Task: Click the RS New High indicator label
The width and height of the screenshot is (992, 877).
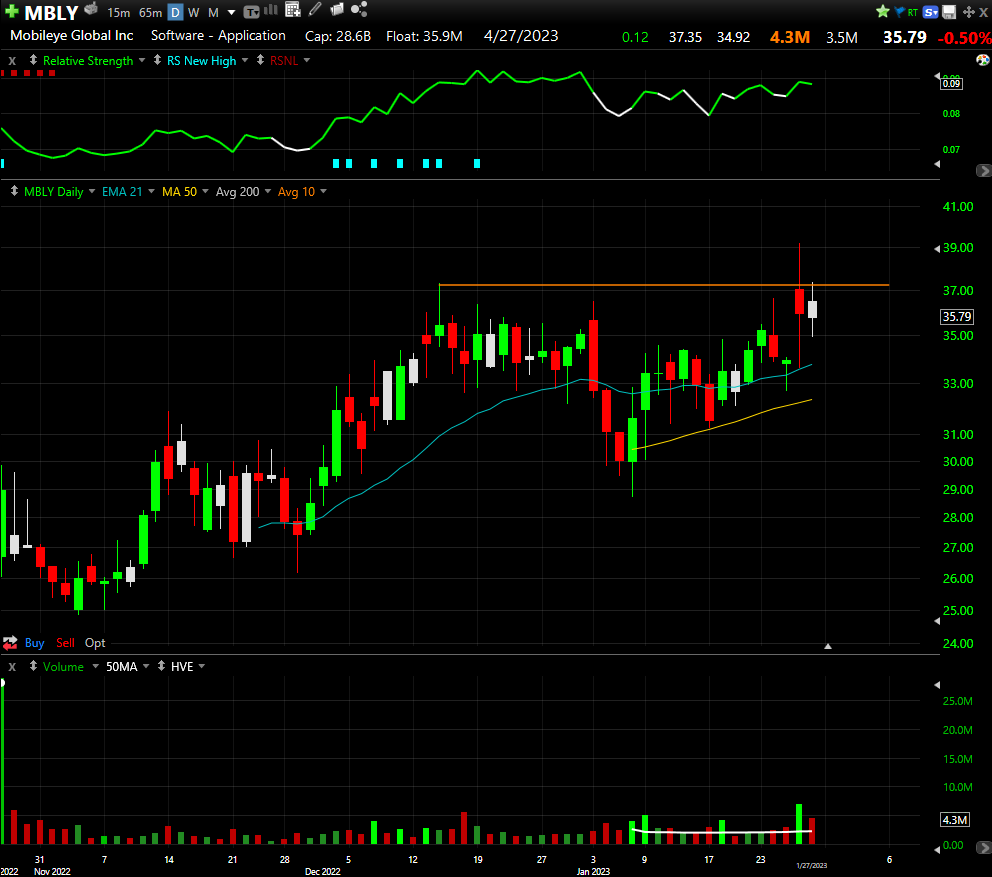Action: pyautogui.click(x=201, y=61)
